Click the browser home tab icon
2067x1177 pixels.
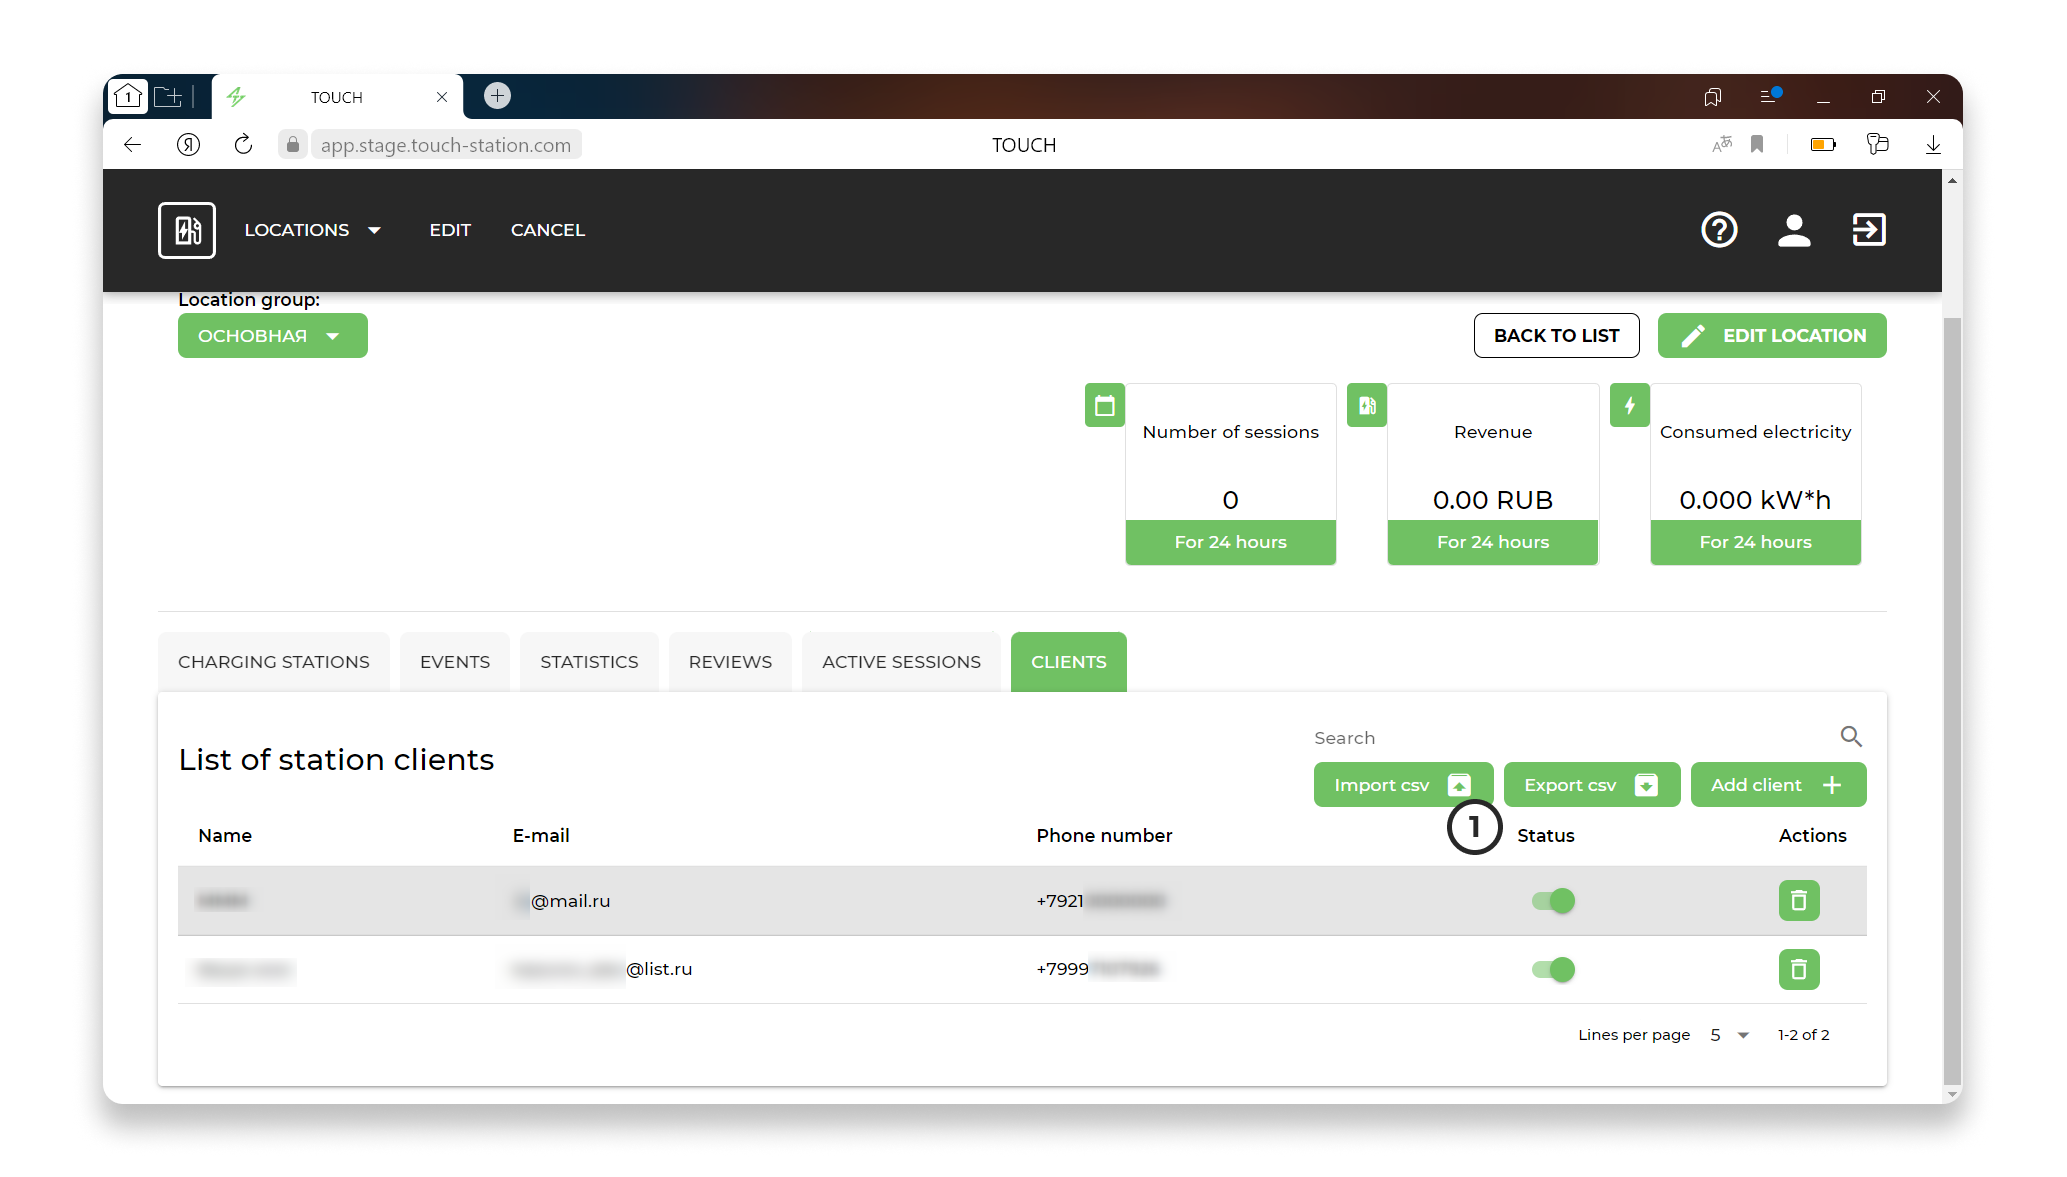pos(128,96)
